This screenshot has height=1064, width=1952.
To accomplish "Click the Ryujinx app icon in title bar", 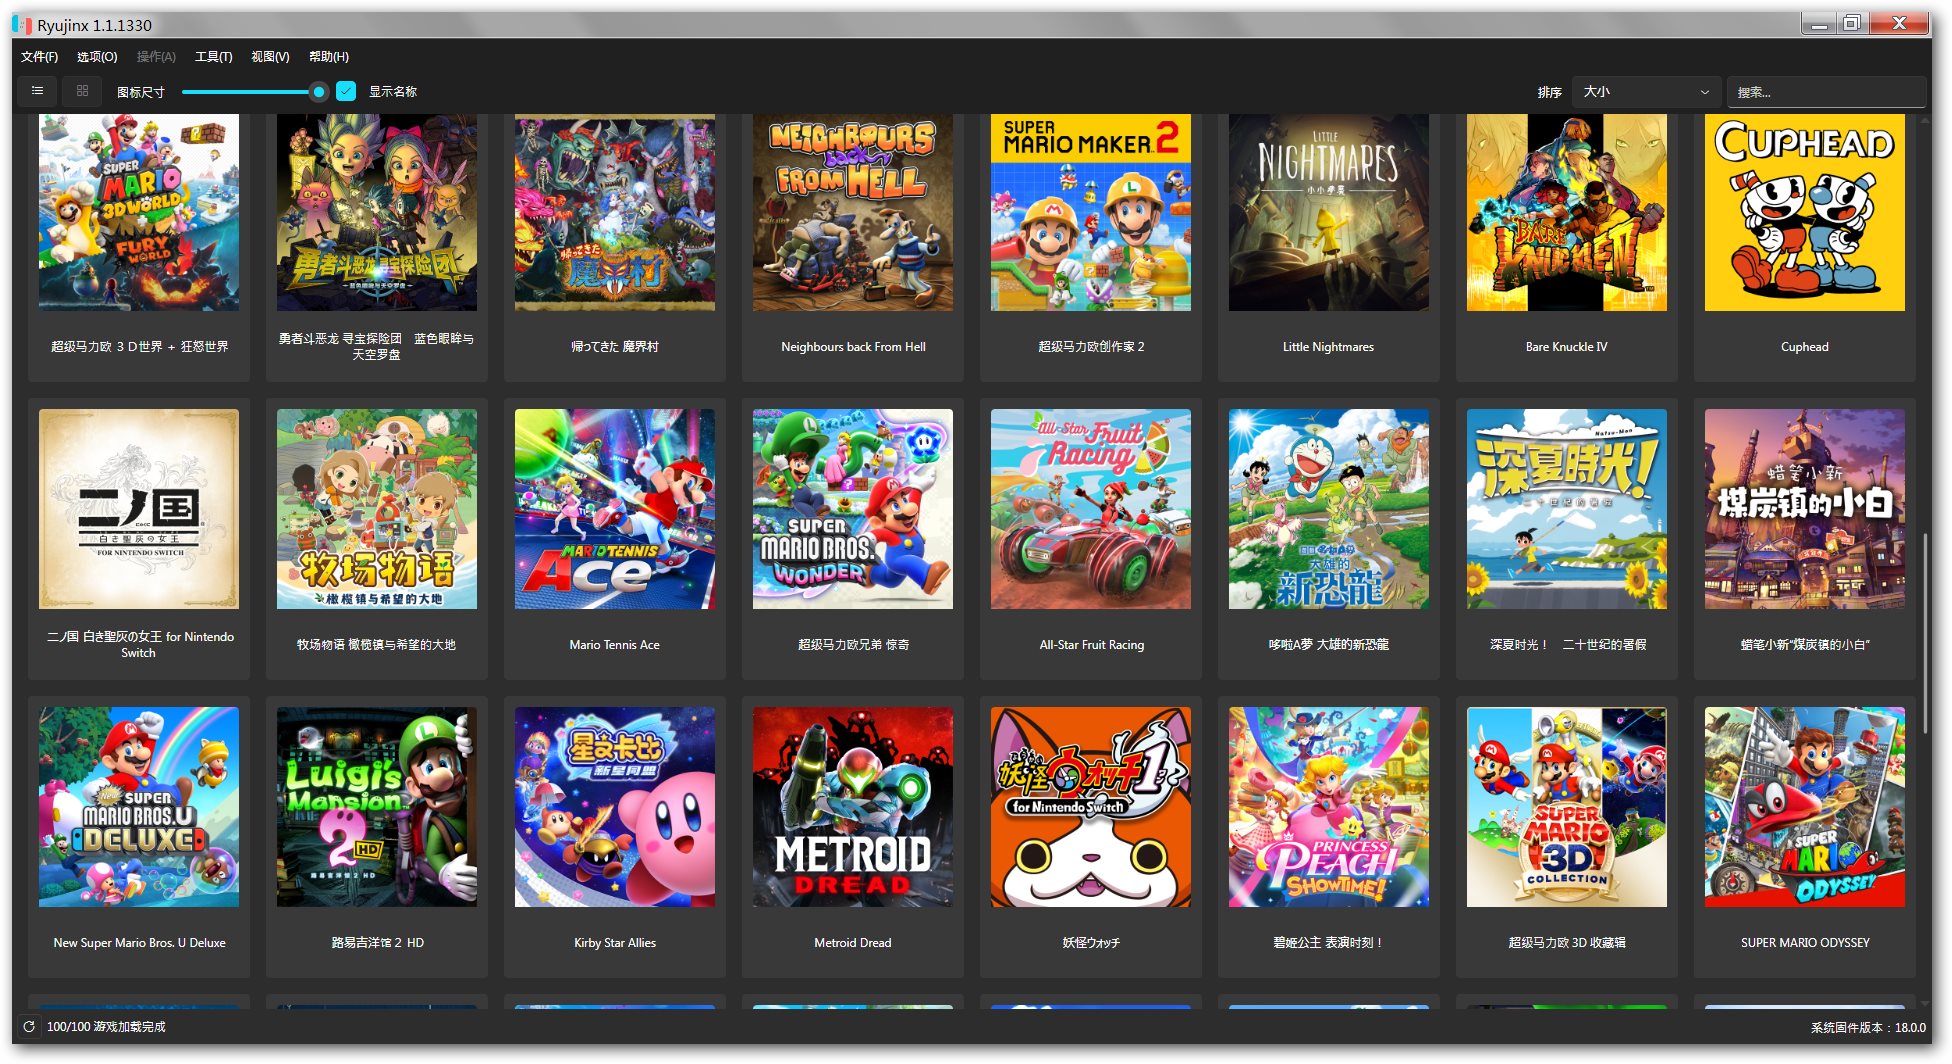I will point(22,25).
